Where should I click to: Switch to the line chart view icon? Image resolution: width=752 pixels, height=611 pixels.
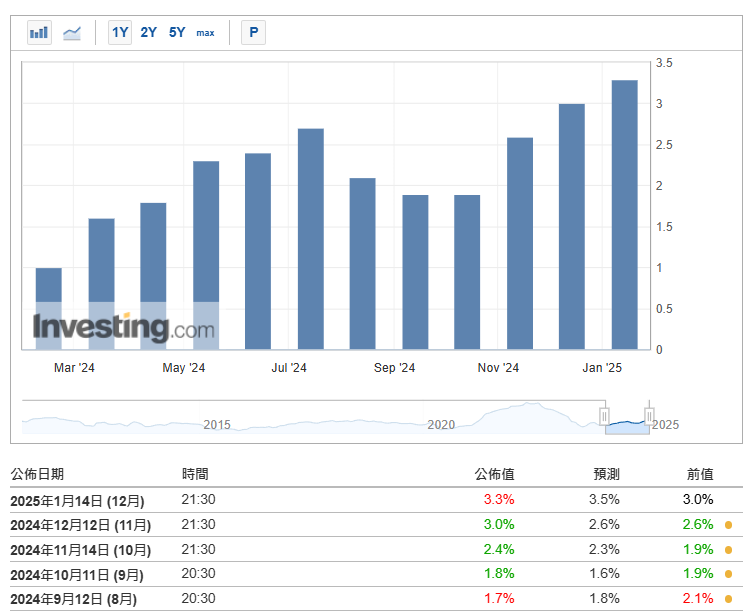(72, 33)
